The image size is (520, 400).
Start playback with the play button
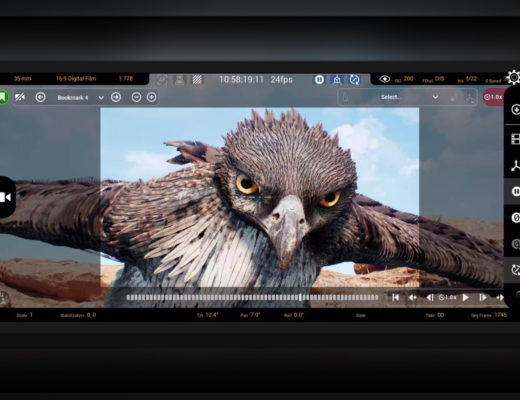466,297
